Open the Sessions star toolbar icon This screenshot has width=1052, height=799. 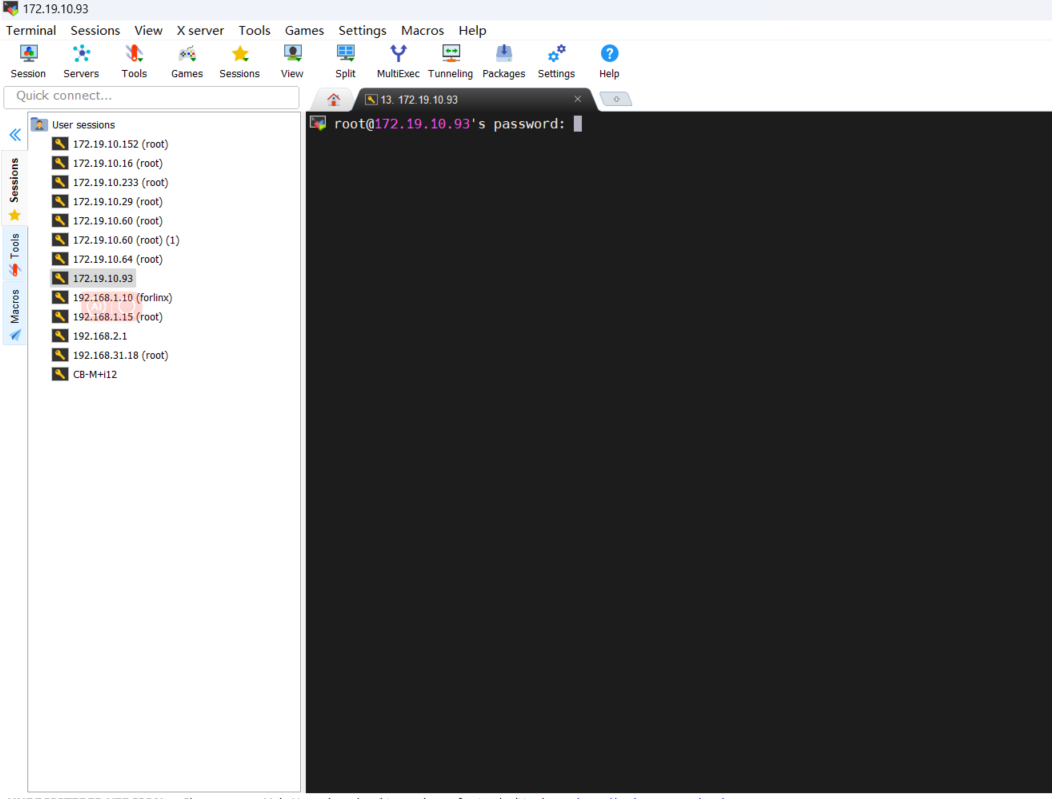tap(240, 61)
